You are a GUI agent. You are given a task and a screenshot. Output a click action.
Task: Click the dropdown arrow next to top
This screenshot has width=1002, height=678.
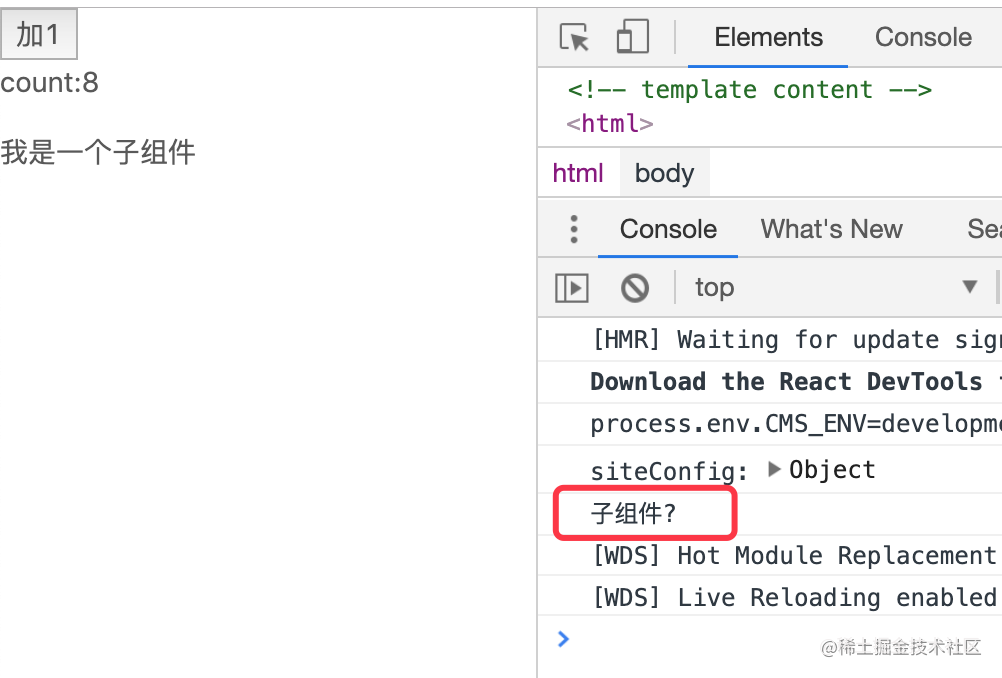(x=969, y=286)
